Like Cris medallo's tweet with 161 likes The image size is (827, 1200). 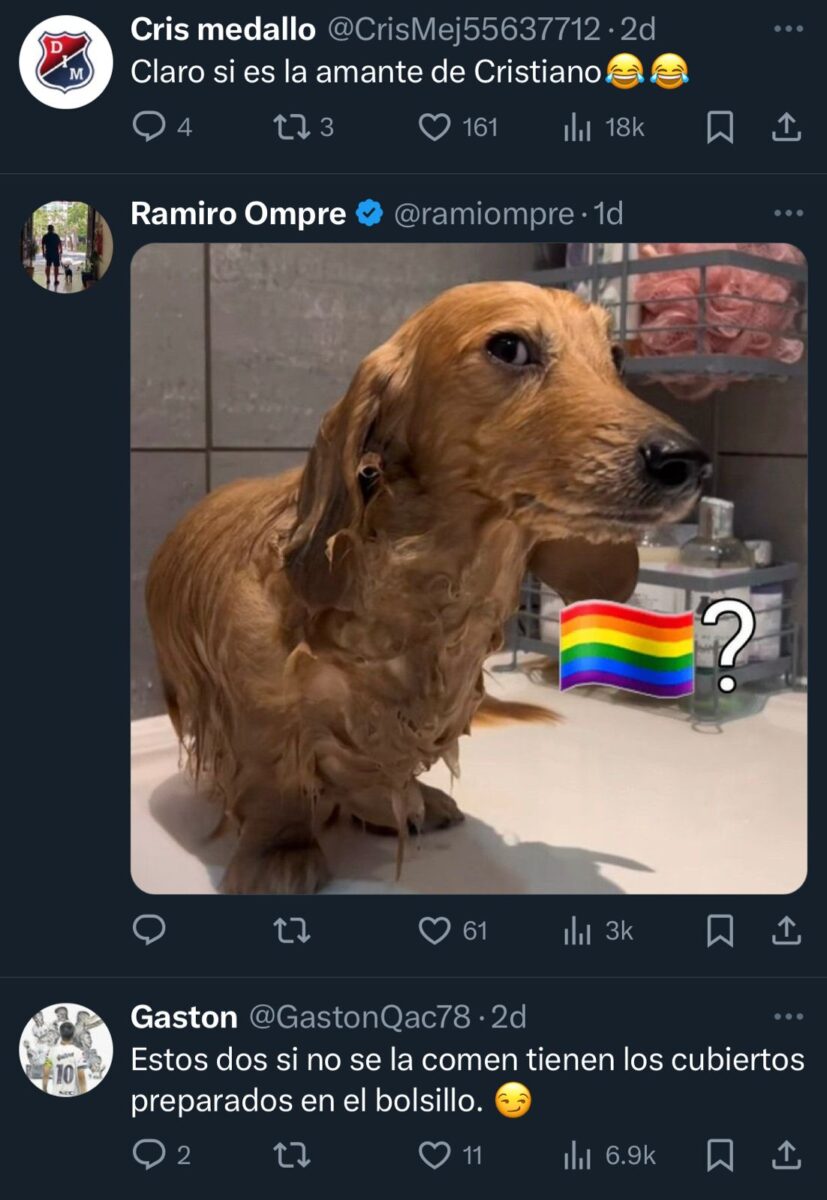(x=434, y=127)
